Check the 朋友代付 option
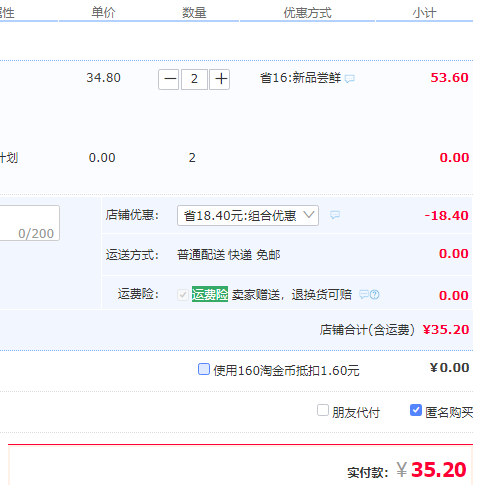This screenshot has height=485, width=480. point(323,410)
